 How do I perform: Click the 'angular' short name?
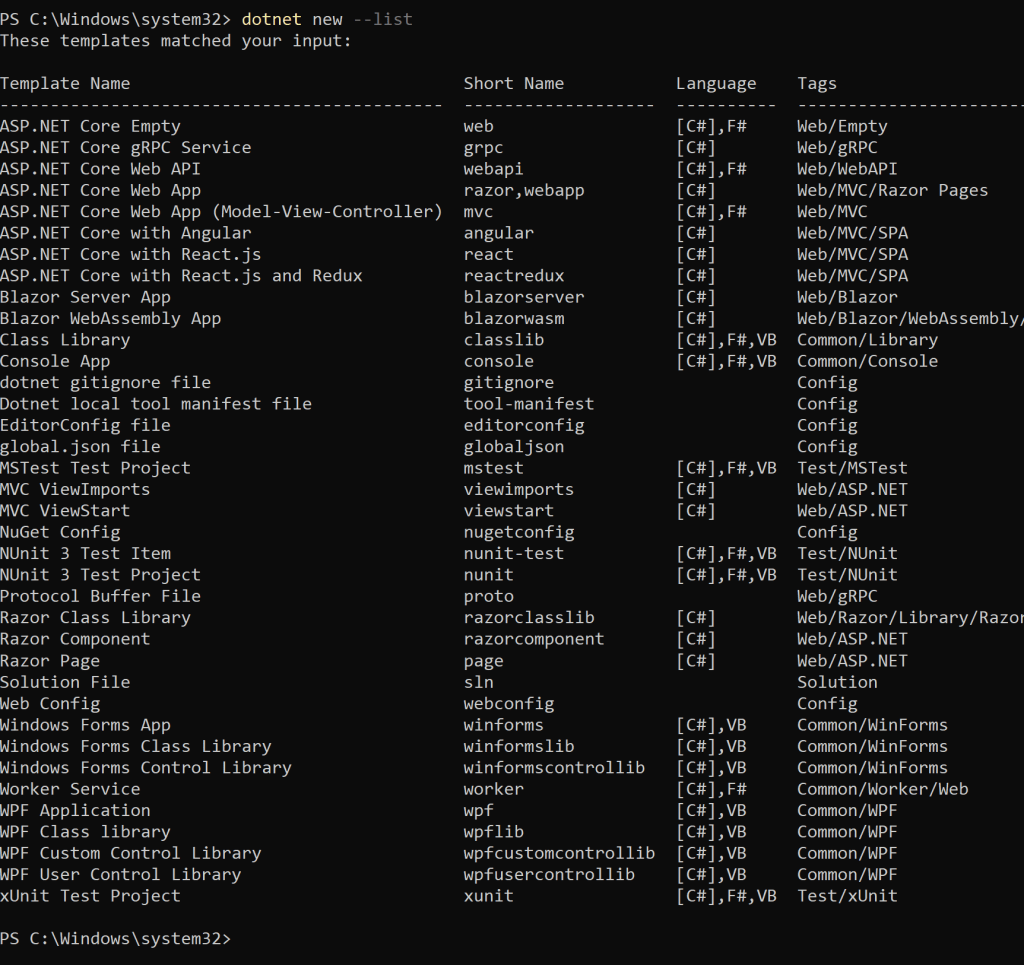click(498, 234)
